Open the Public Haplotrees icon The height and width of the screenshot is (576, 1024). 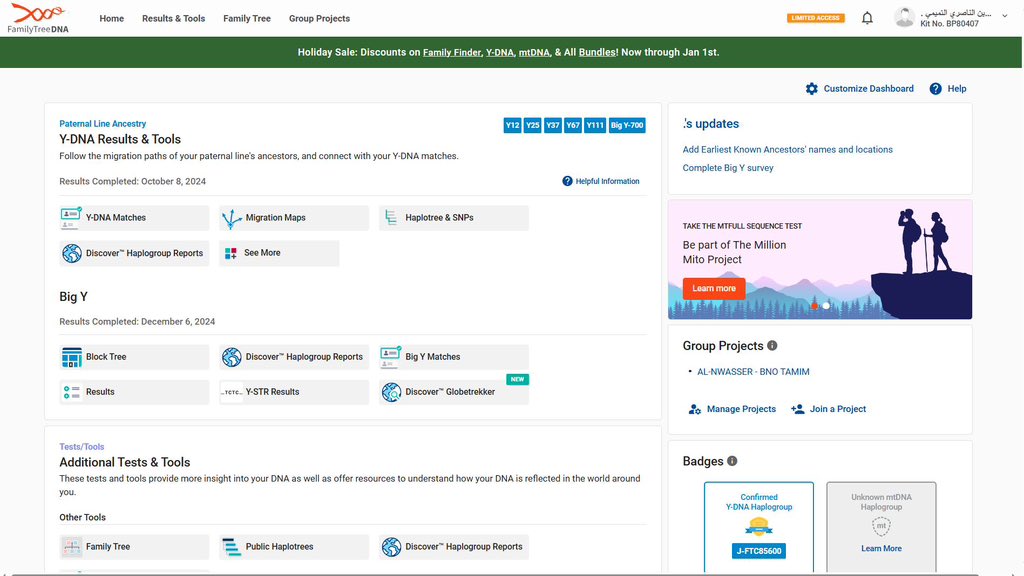[x=231, y=547]
